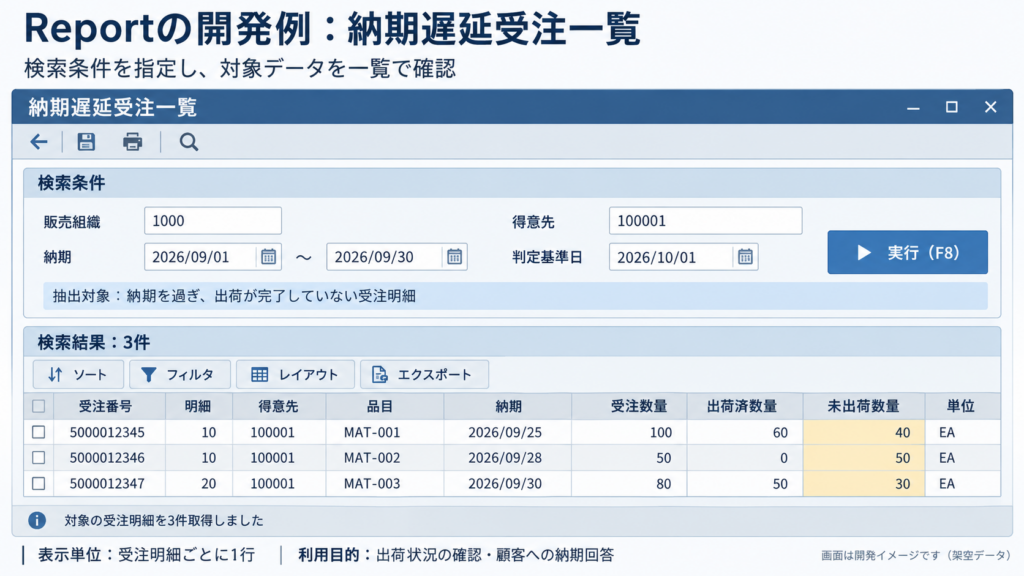The image size is (1024, 576).
Task: Open search with magnifier toolbar icon
Action: pos(189,142)
